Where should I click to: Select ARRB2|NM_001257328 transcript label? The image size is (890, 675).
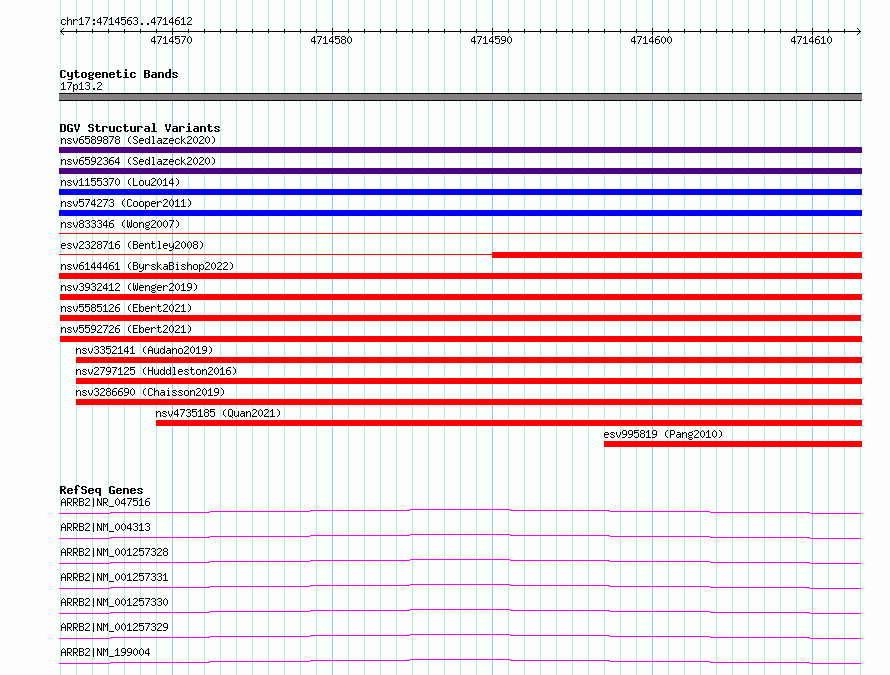[x=114, y=552]
